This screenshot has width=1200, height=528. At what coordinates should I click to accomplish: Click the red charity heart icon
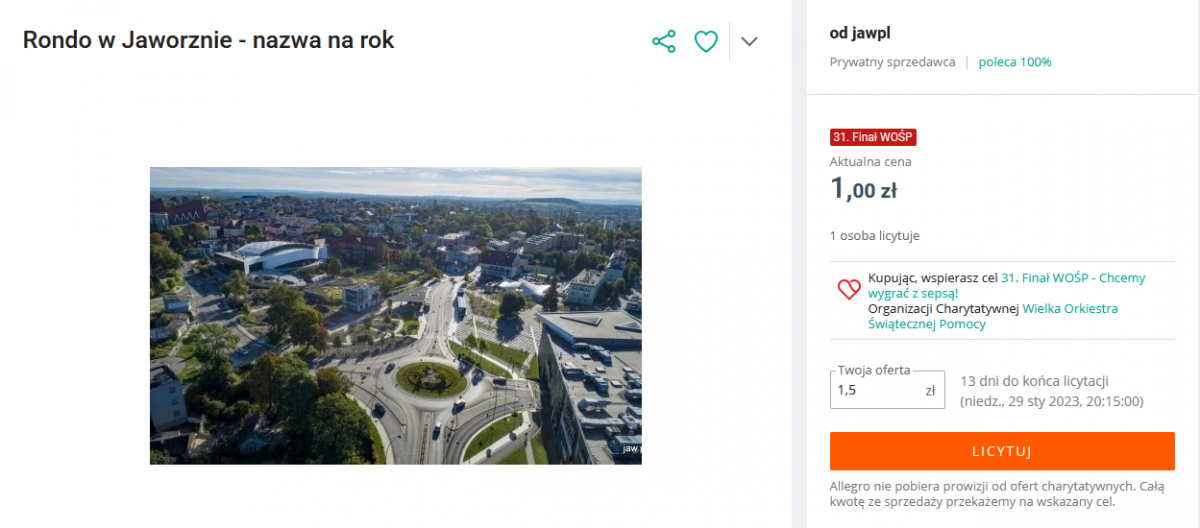[x=849, y=290]
